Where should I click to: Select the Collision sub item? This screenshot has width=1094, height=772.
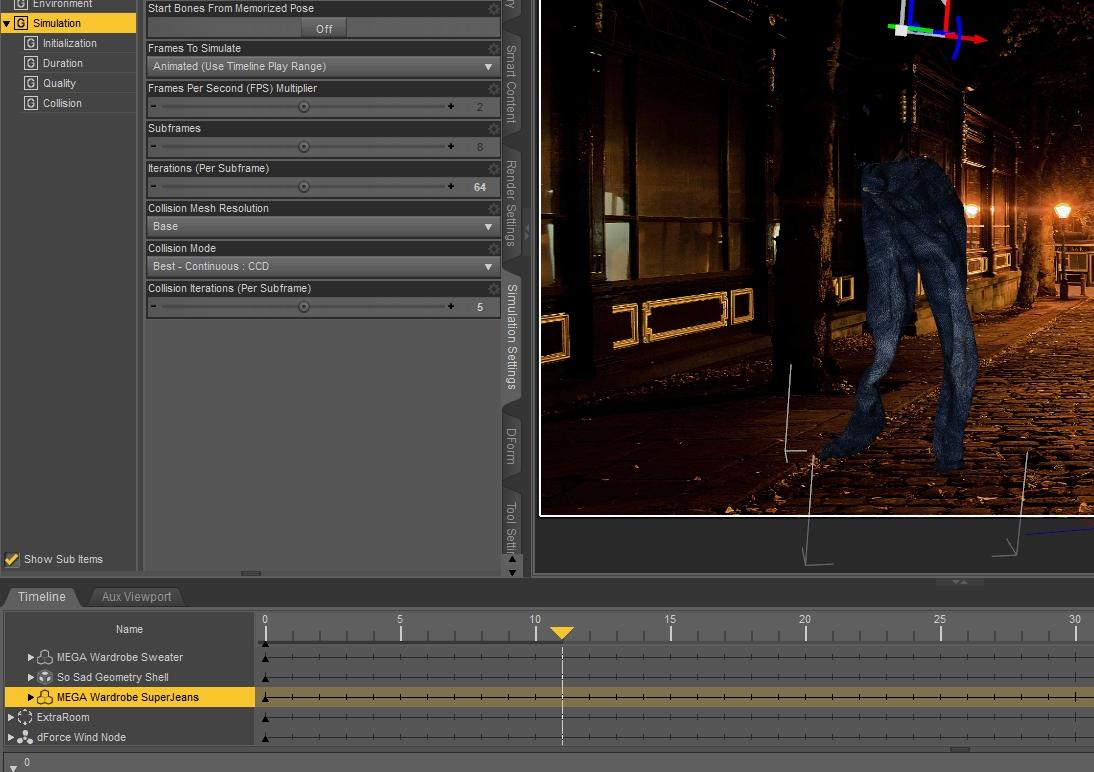click(x=62, y=103)
